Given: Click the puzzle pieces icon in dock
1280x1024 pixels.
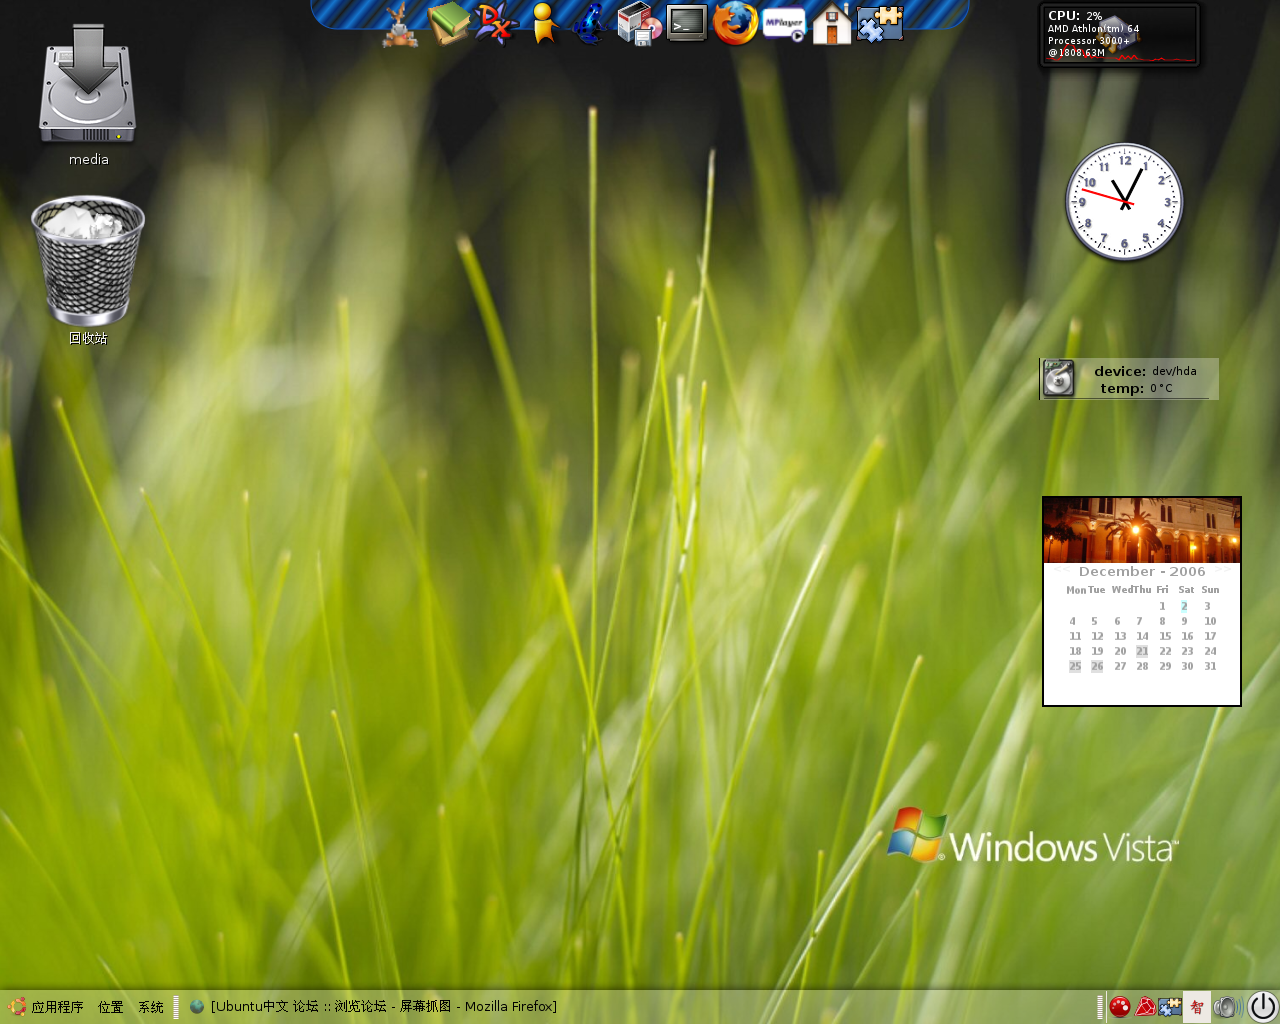Looking at the screenshot, I should click(x=880, y=24).
